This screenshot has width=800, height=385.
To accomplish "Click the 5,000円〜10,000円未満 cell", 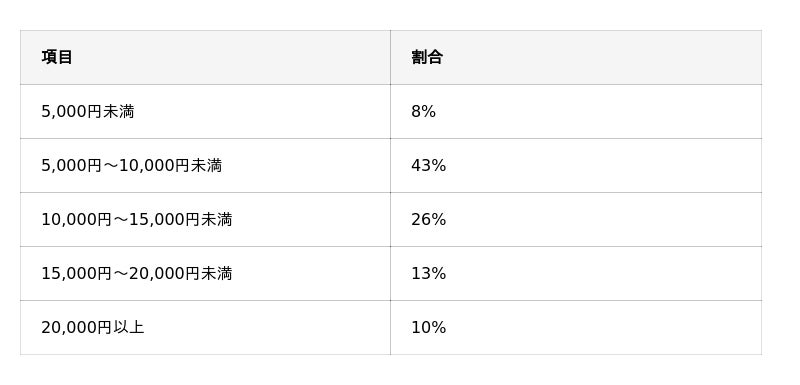I will point(205,165).
